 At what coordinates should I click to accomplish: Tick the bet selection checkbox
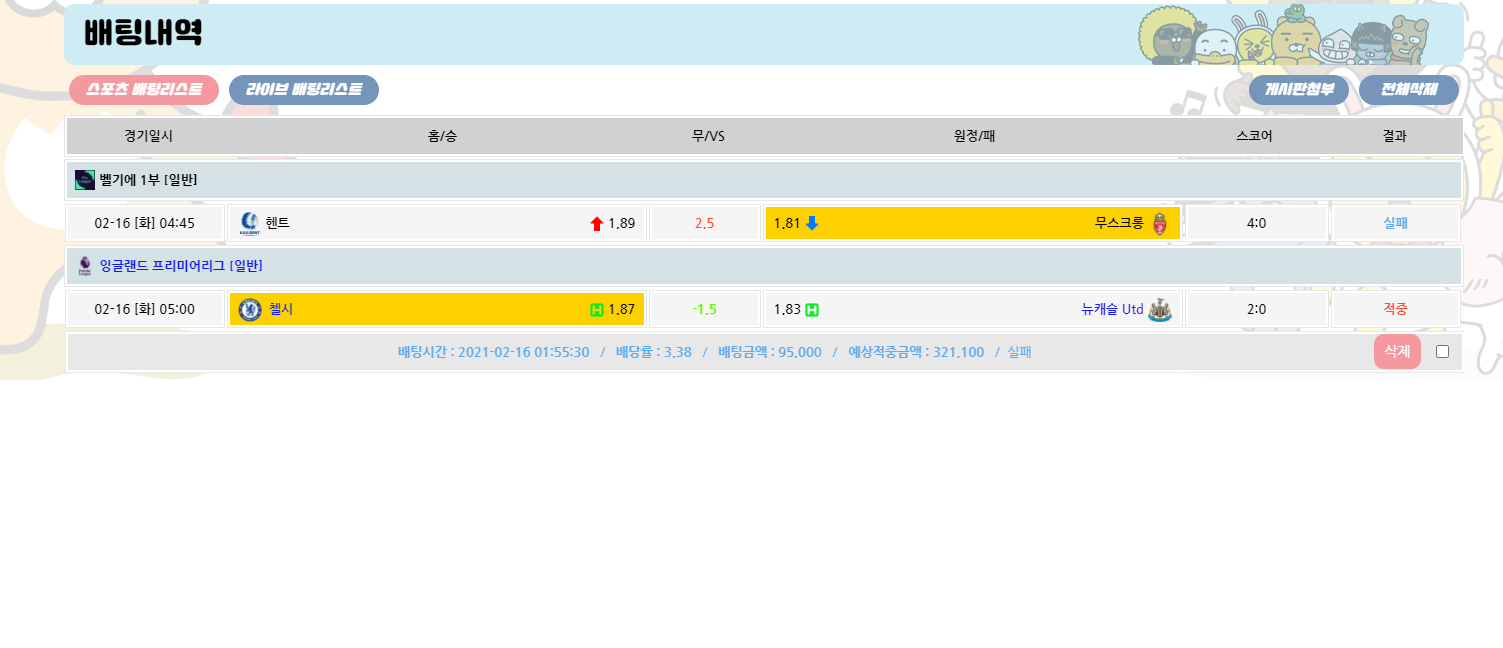(1442, 352)
